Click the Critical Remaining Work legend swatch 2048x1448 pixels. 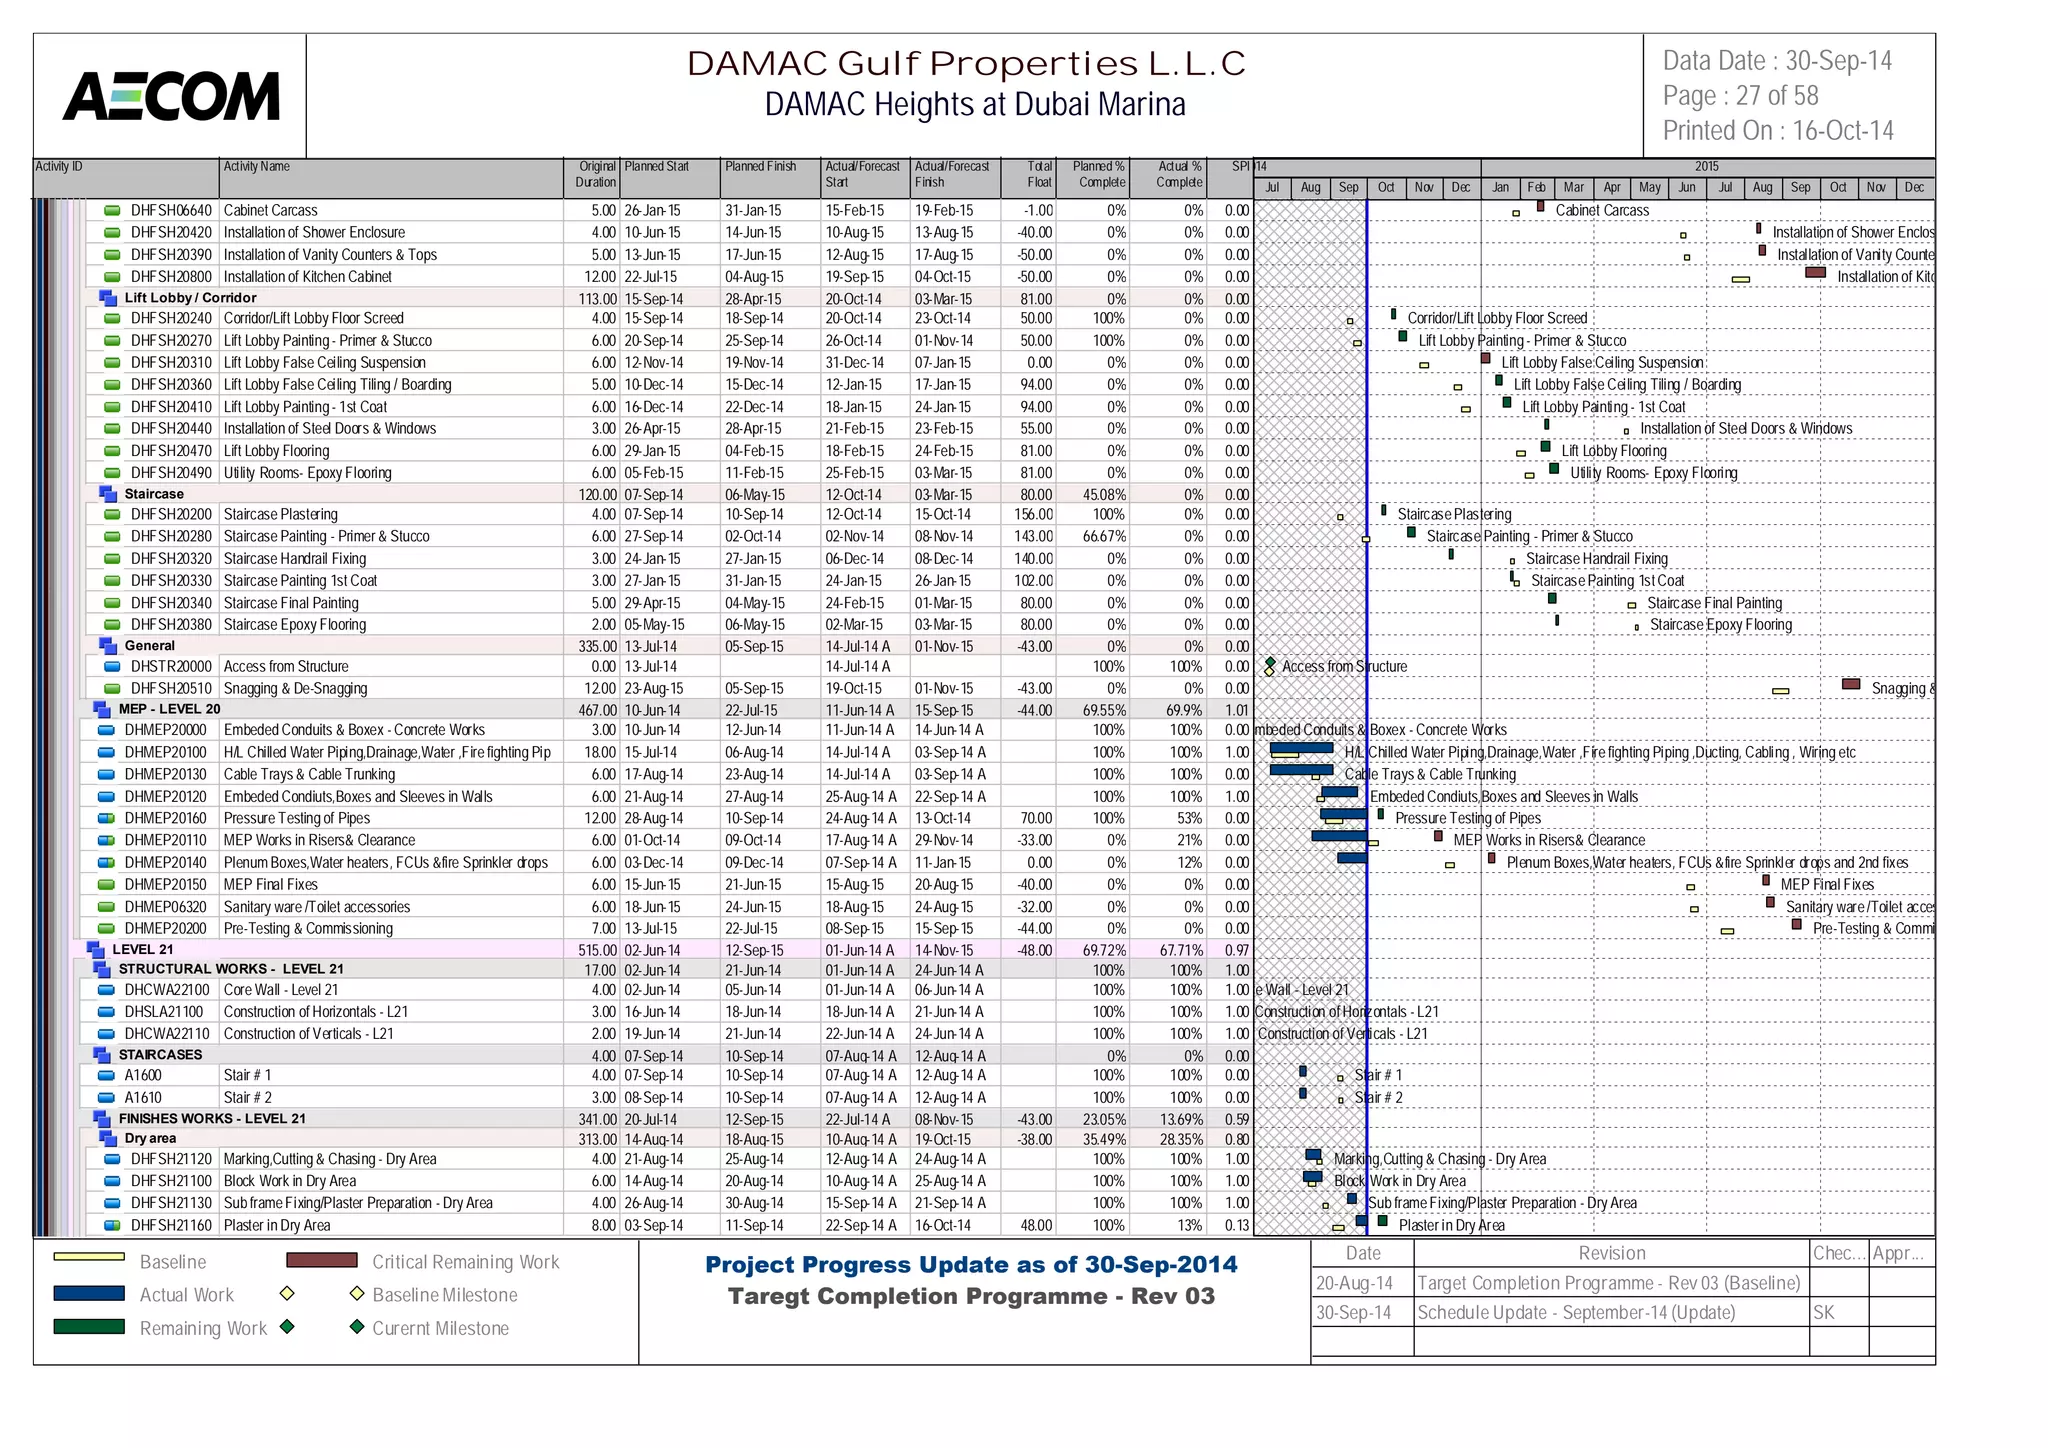click(321, 1260)
